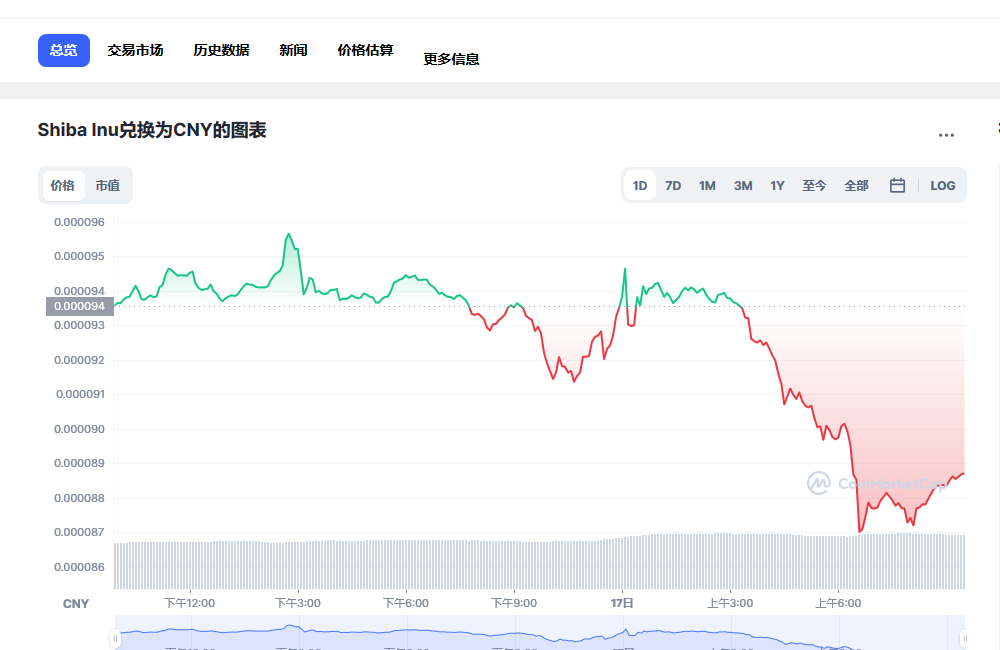Select the 全部 all-time range

pos(857,186)
